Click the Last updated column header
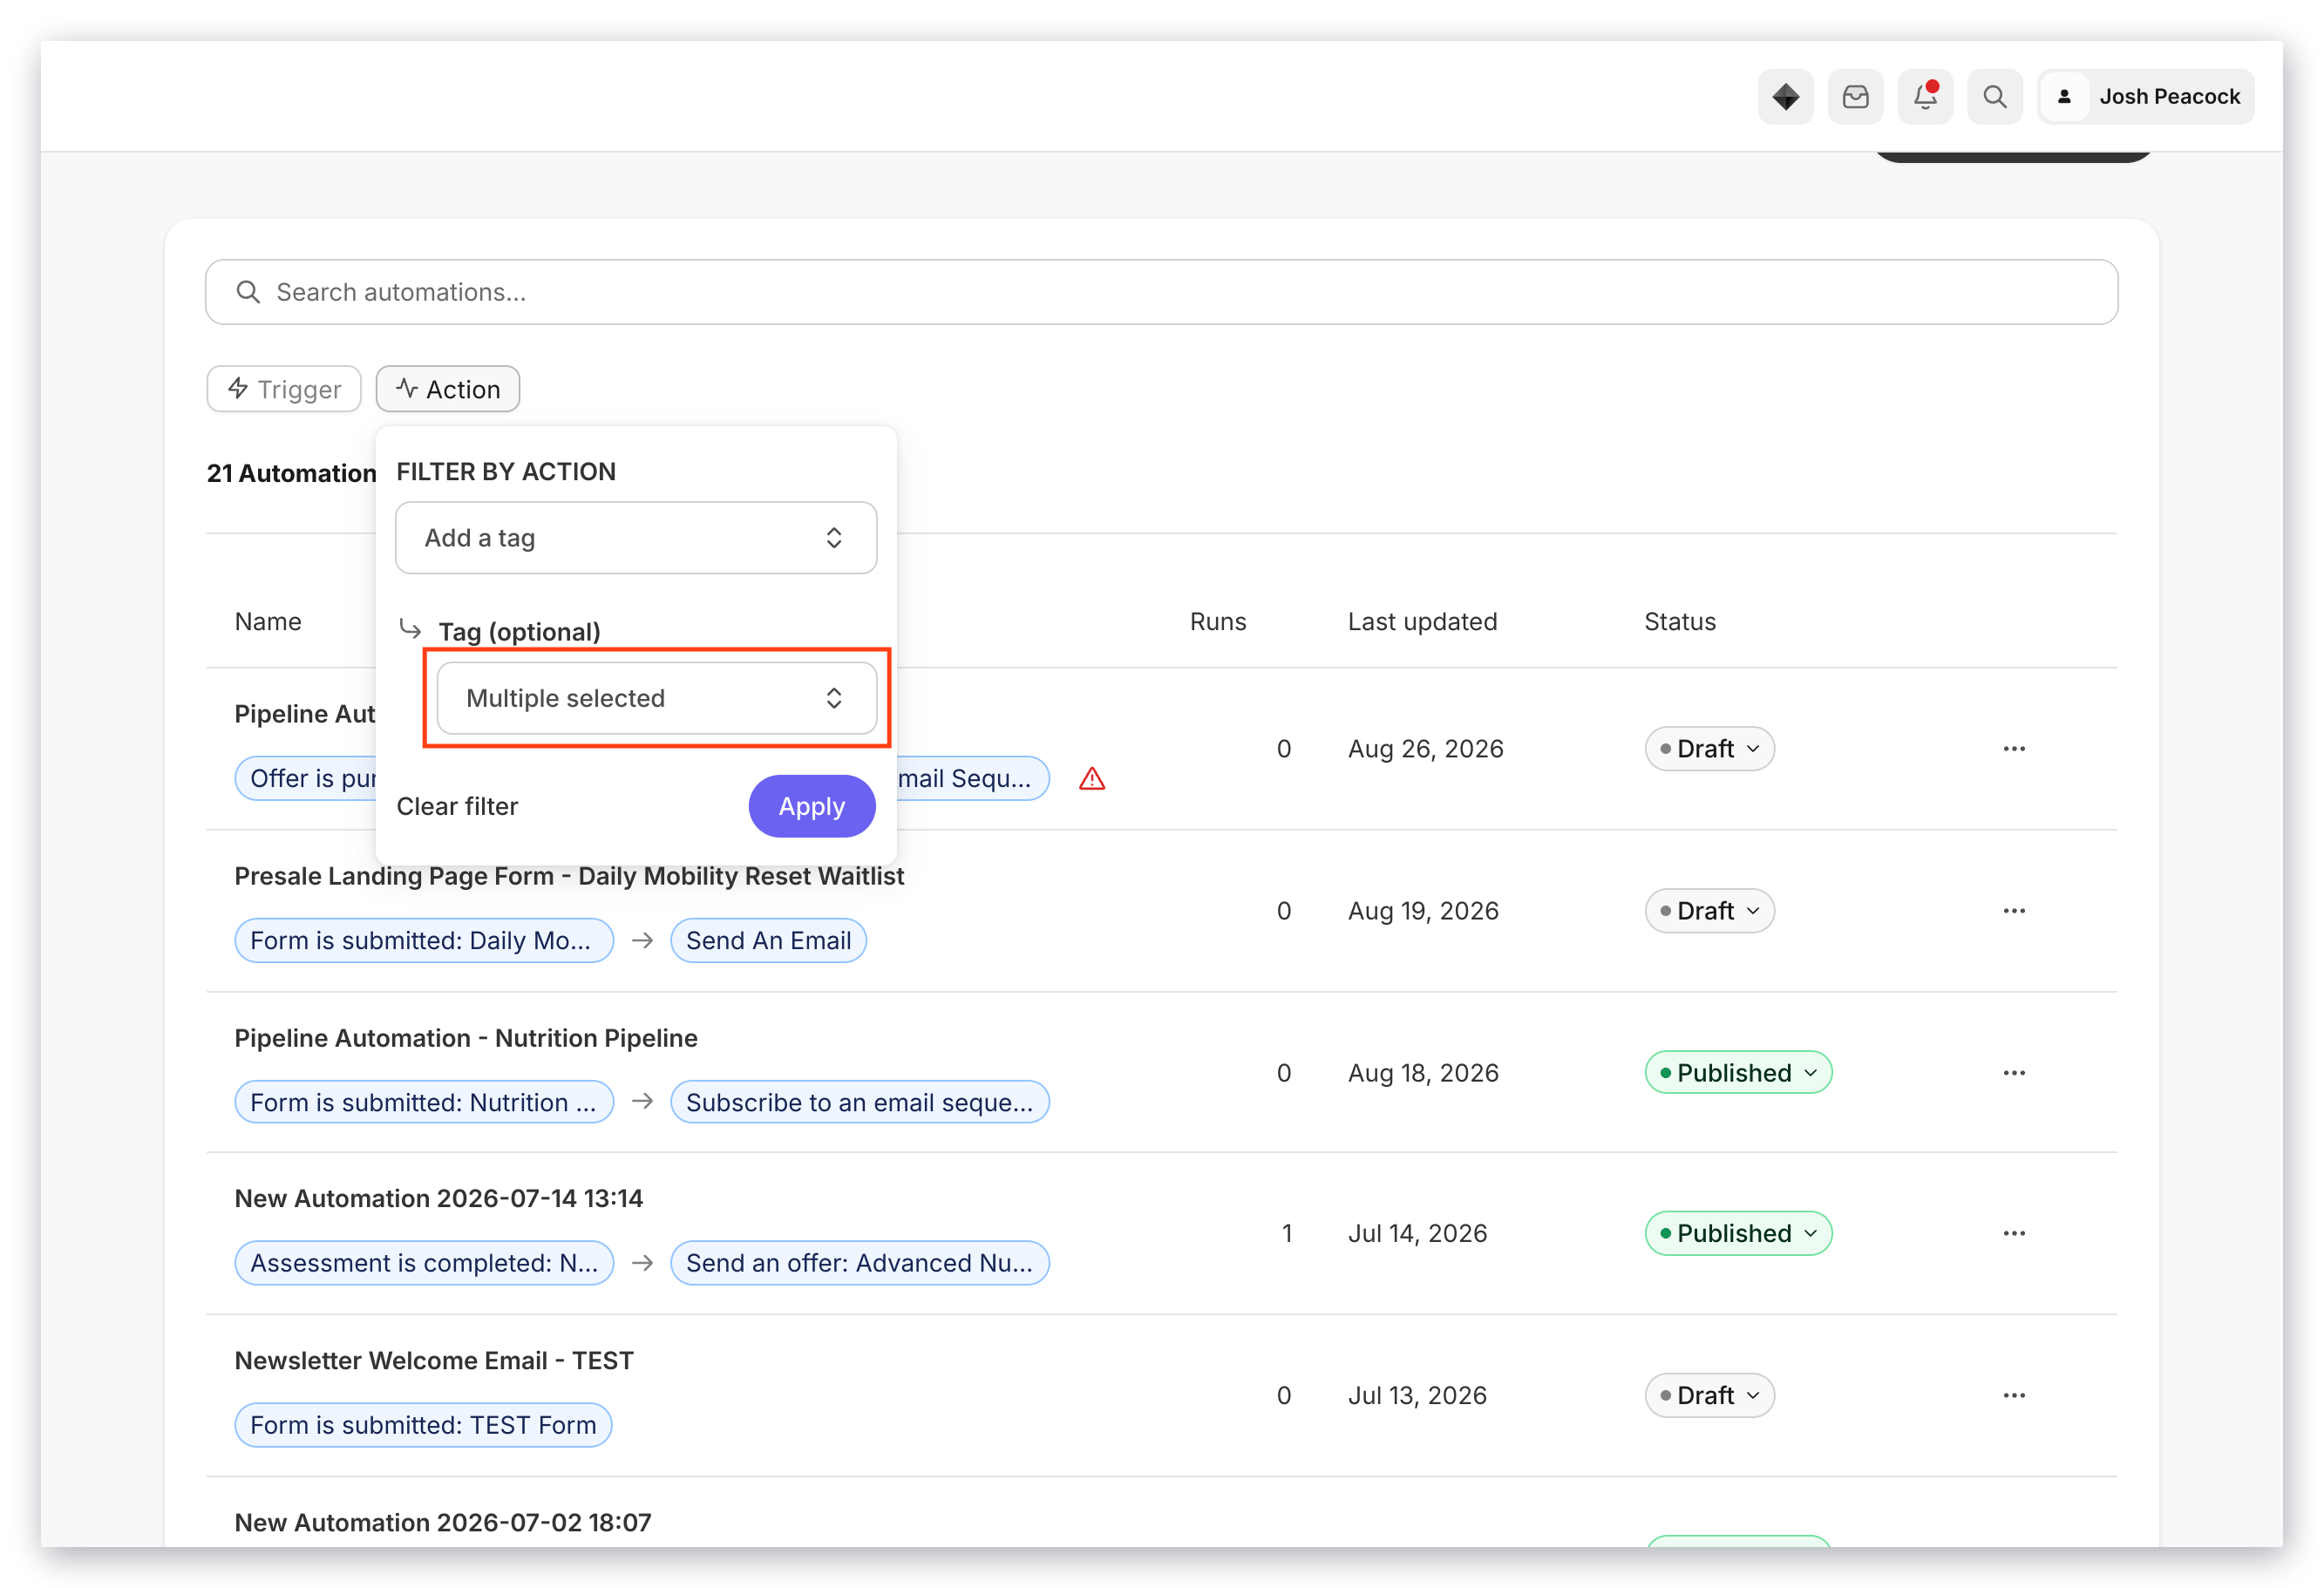2324x1588 pixels. click(x=1422, y=622)
